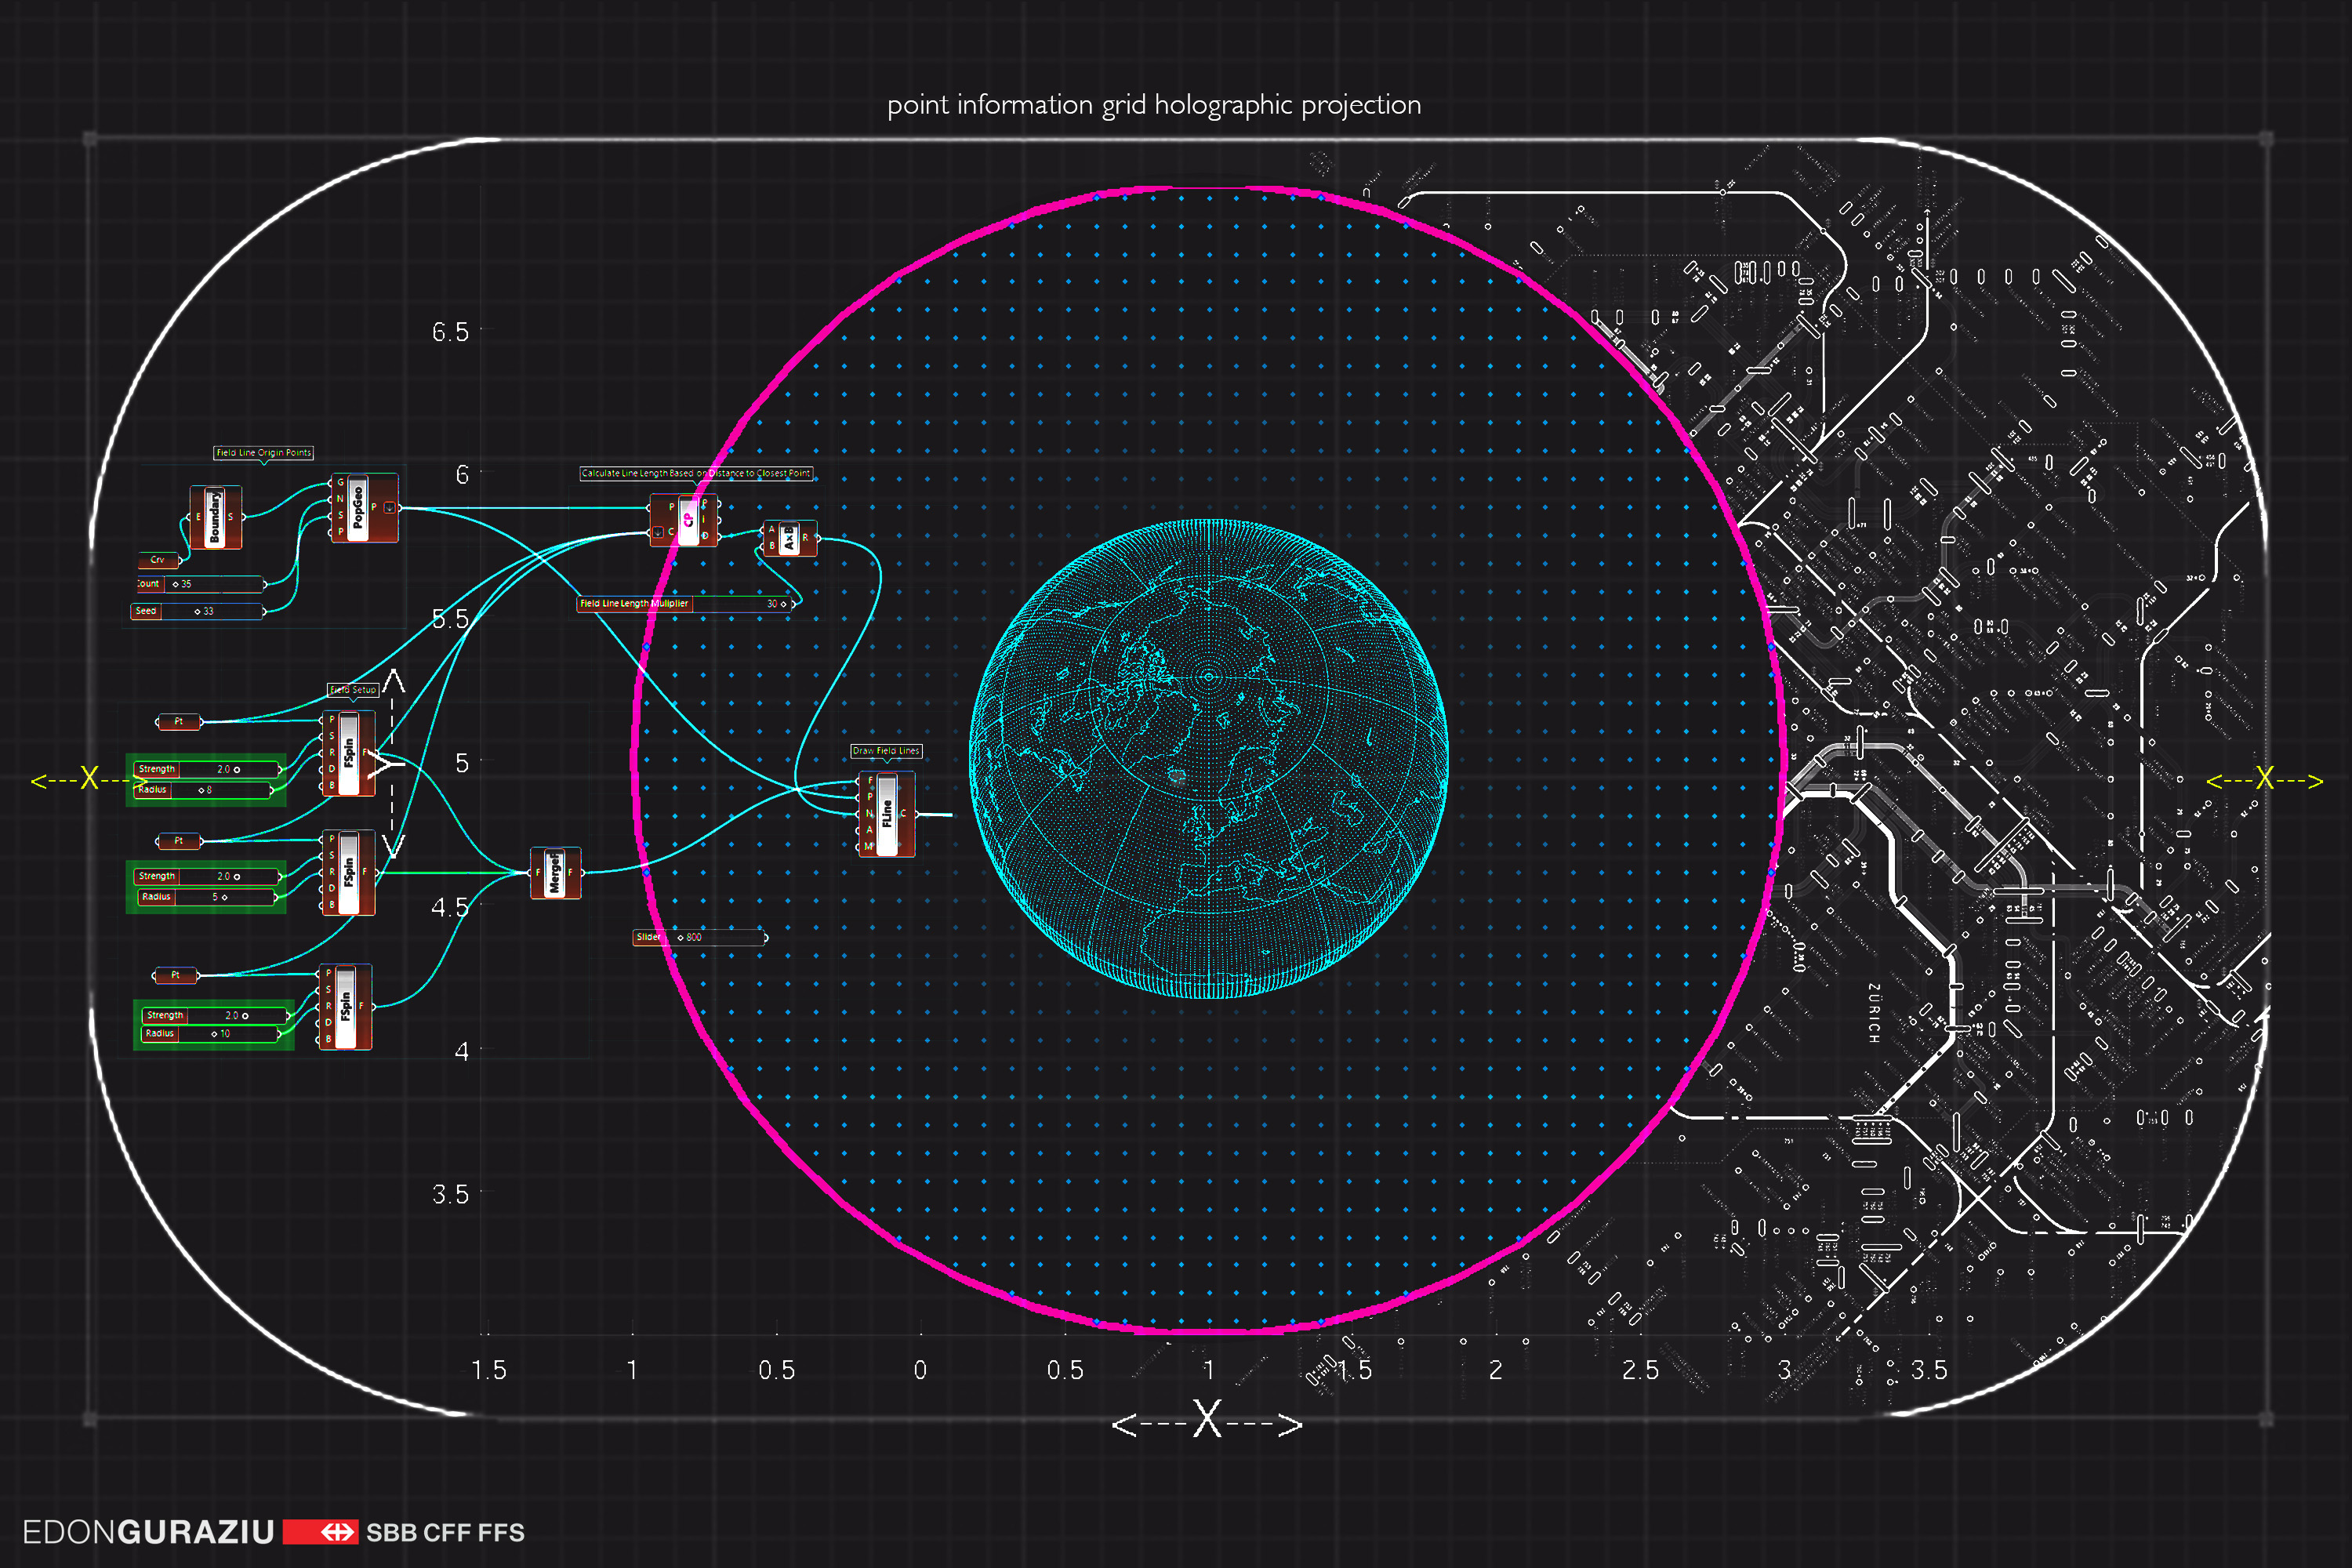The width and height of the screenshot is (2352, 1568).
Task: Click the Draw Field Lines label
Action: click(885, 751)
